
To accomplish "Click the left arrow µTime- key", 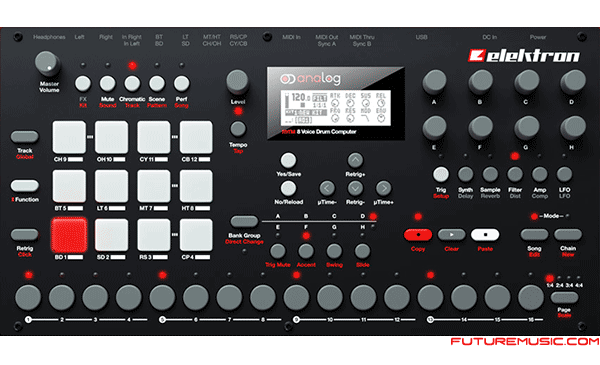I will point(327,188).
